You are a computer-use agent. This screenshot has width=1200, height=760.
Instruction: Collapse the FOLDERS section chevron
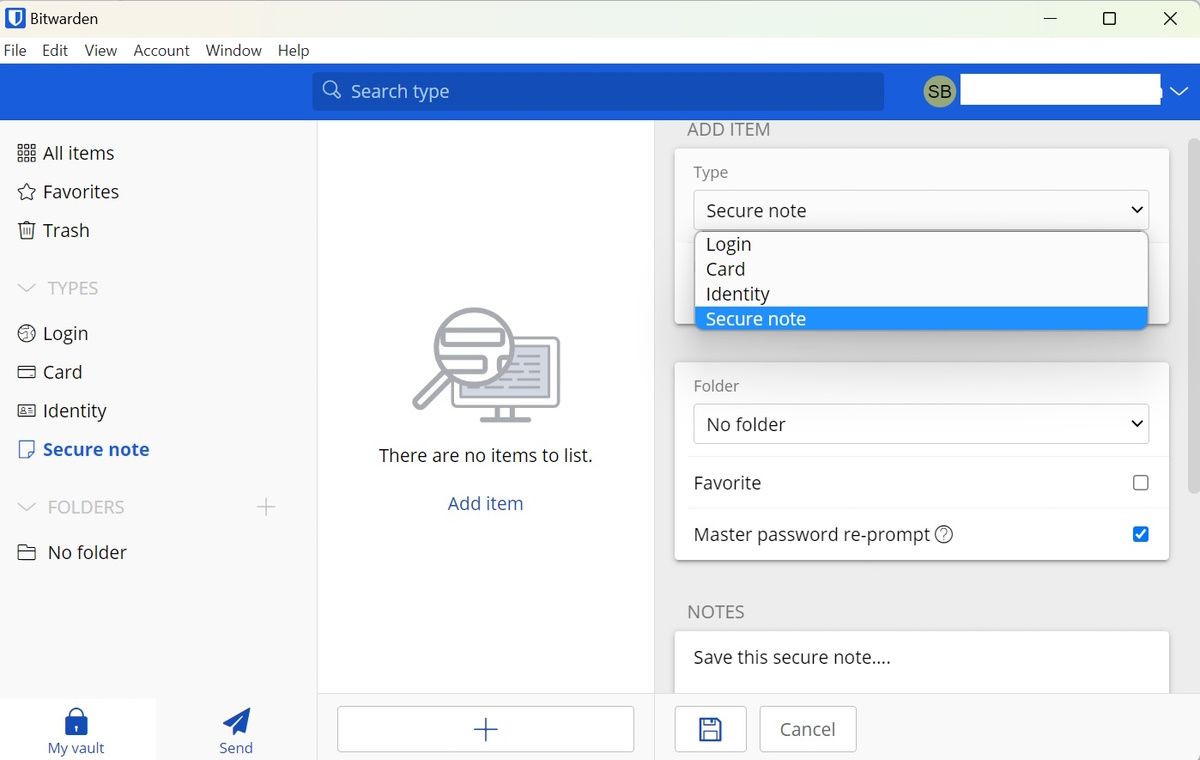point(27,507)
